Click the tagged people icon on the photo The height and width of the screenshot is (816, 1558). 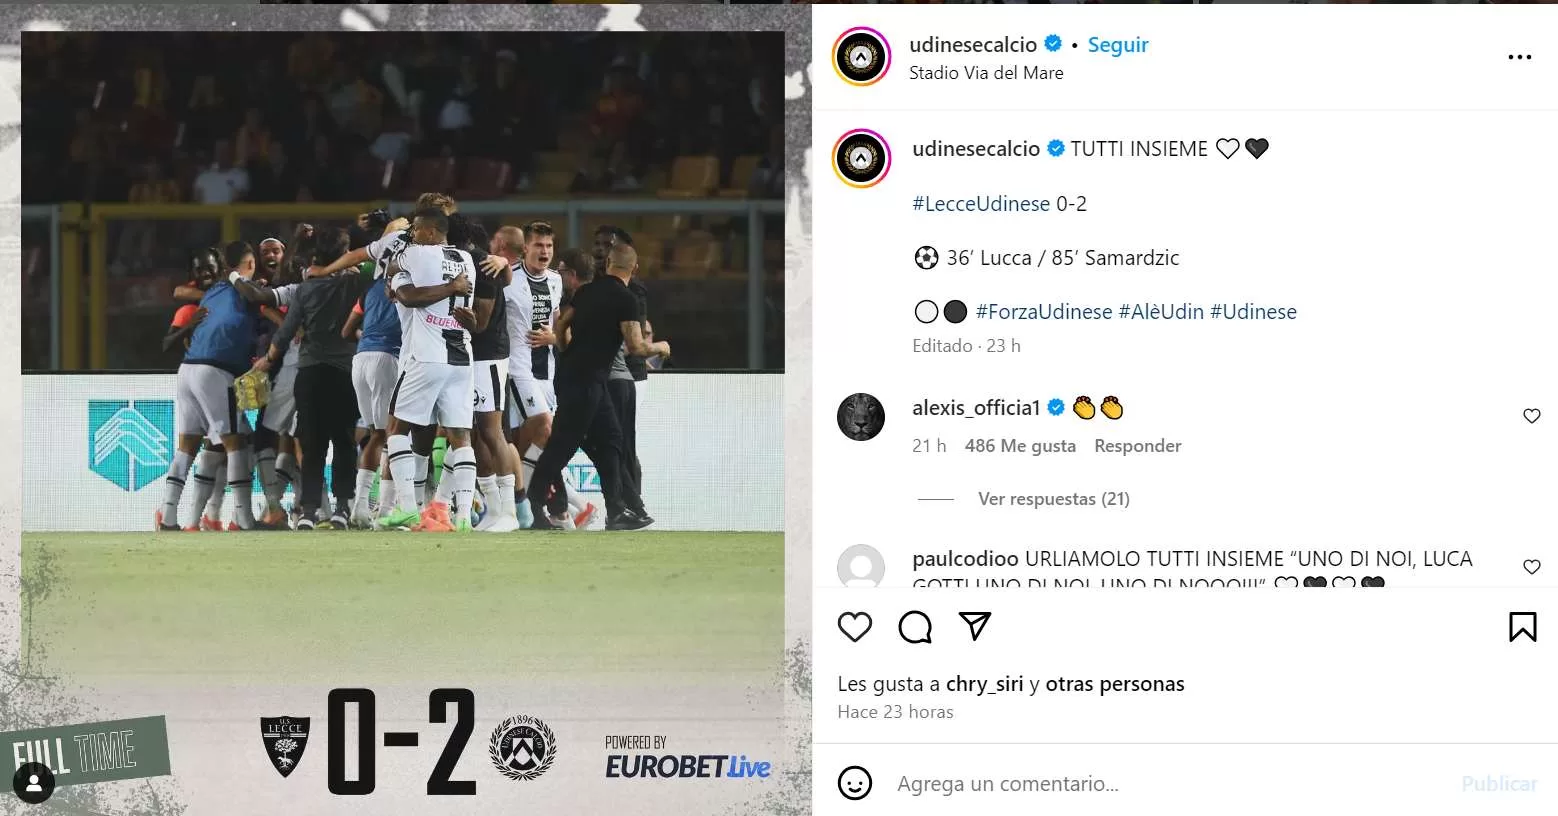pyautogui.click(x=34, y=783)
